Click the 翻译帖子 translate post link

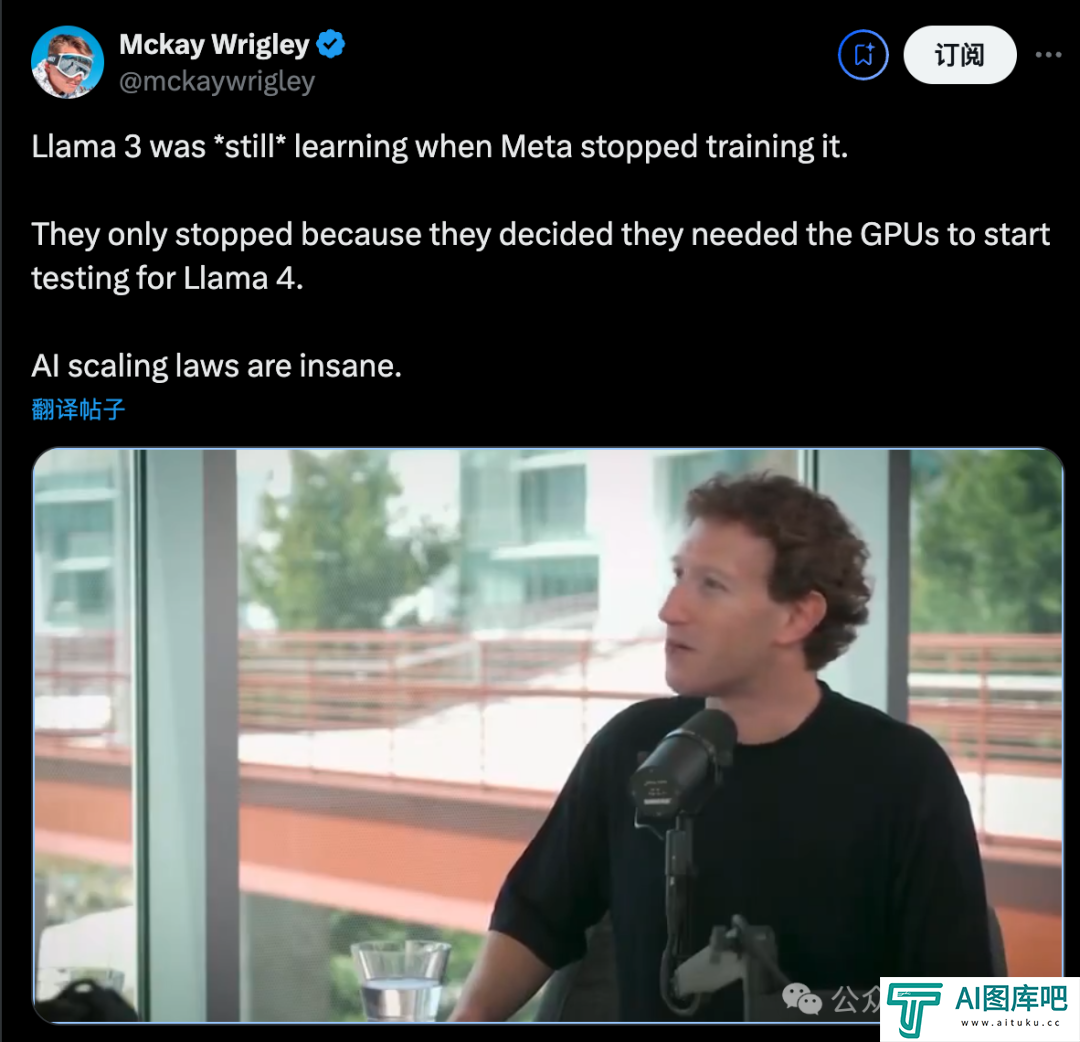click(x=79, y=409)
